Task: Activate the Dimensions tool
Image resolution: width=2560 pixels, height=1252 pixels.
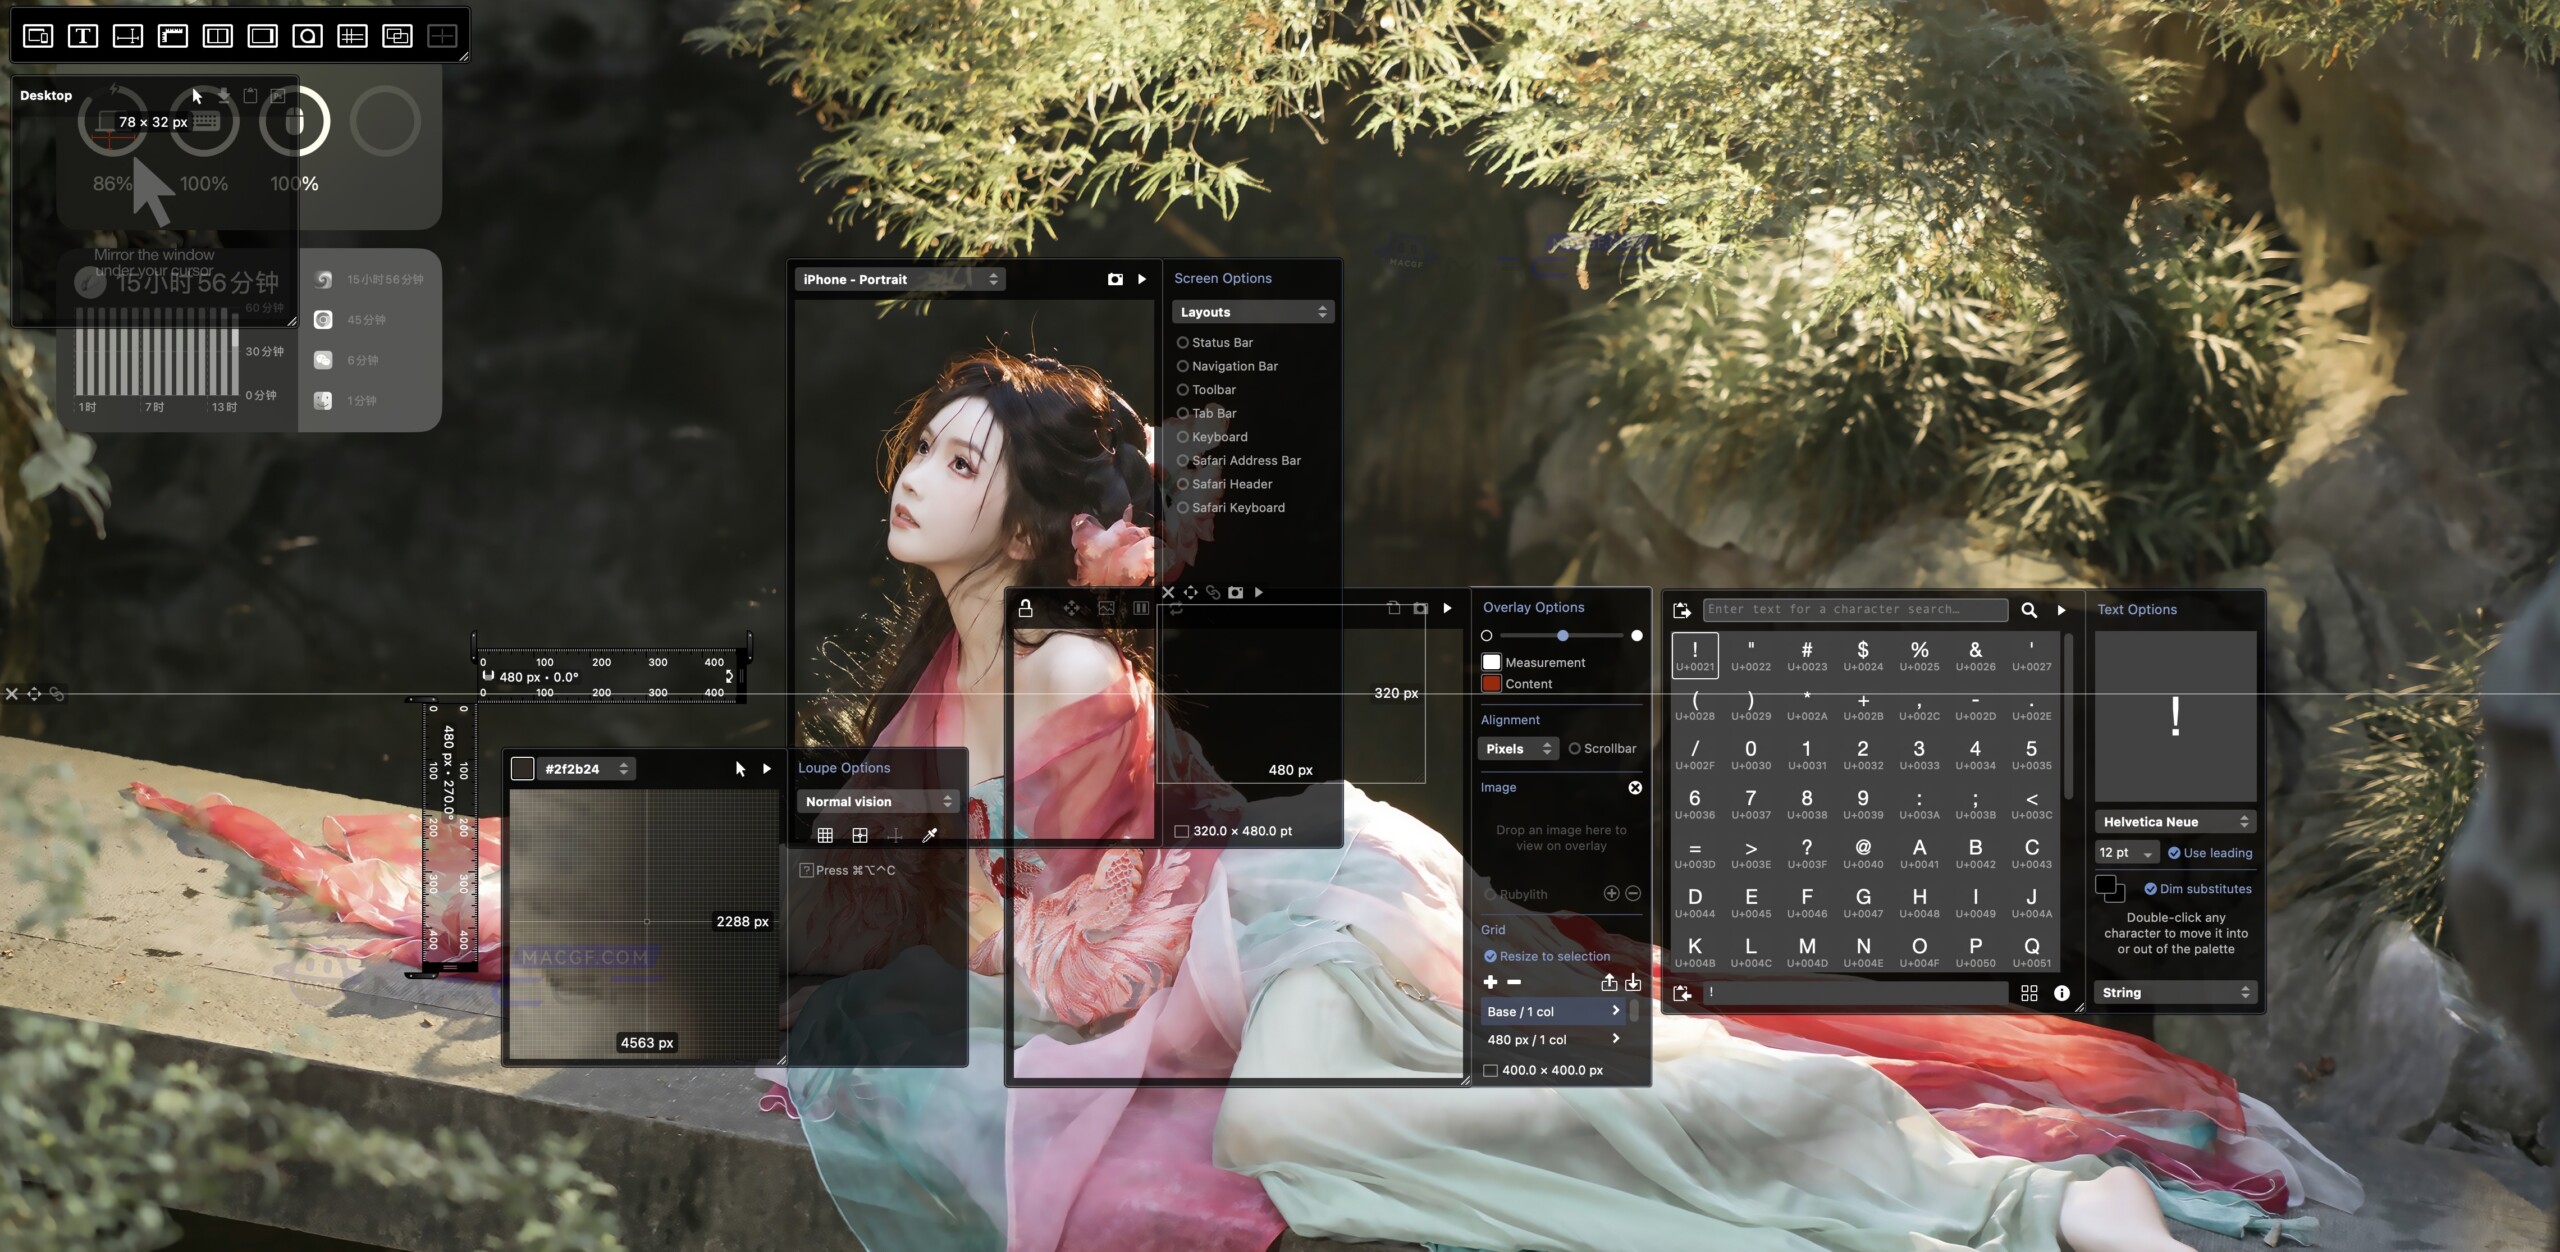Action: tap(129, 35)
